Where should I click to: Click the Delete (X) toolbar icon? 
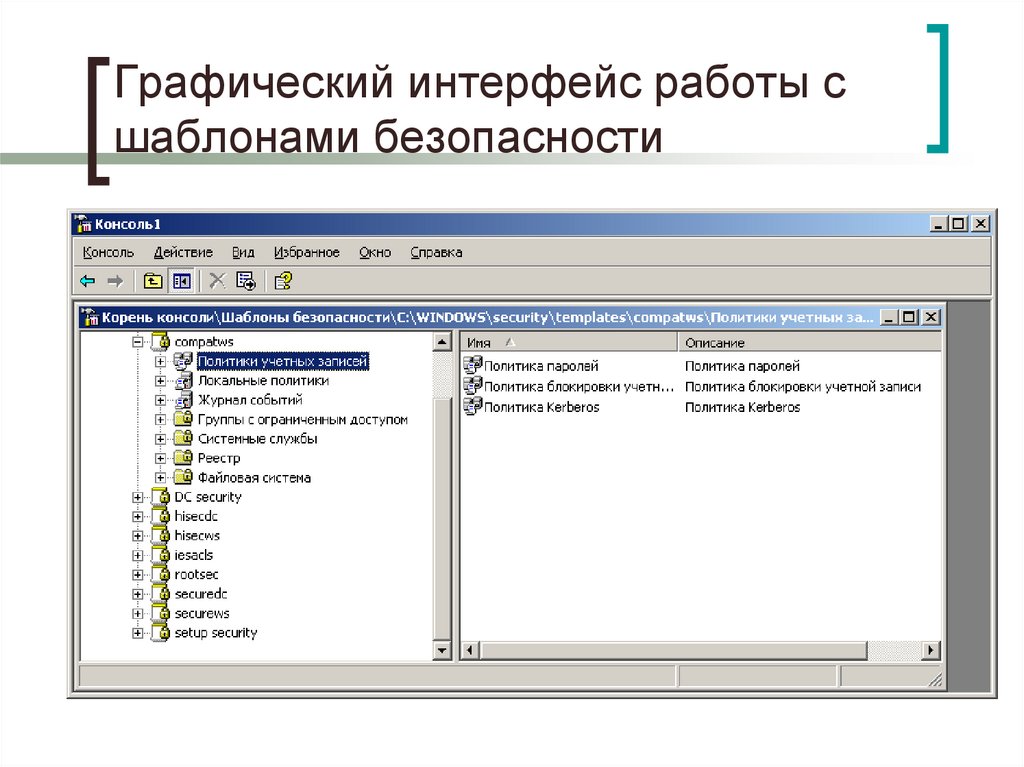(x=217, y=281)
